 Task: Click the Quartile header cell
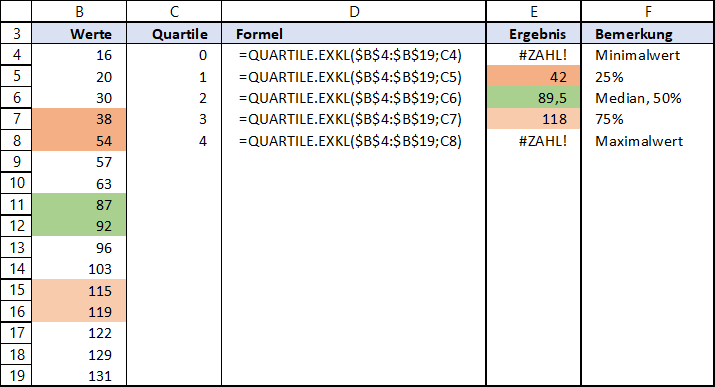tap(174, 34)
